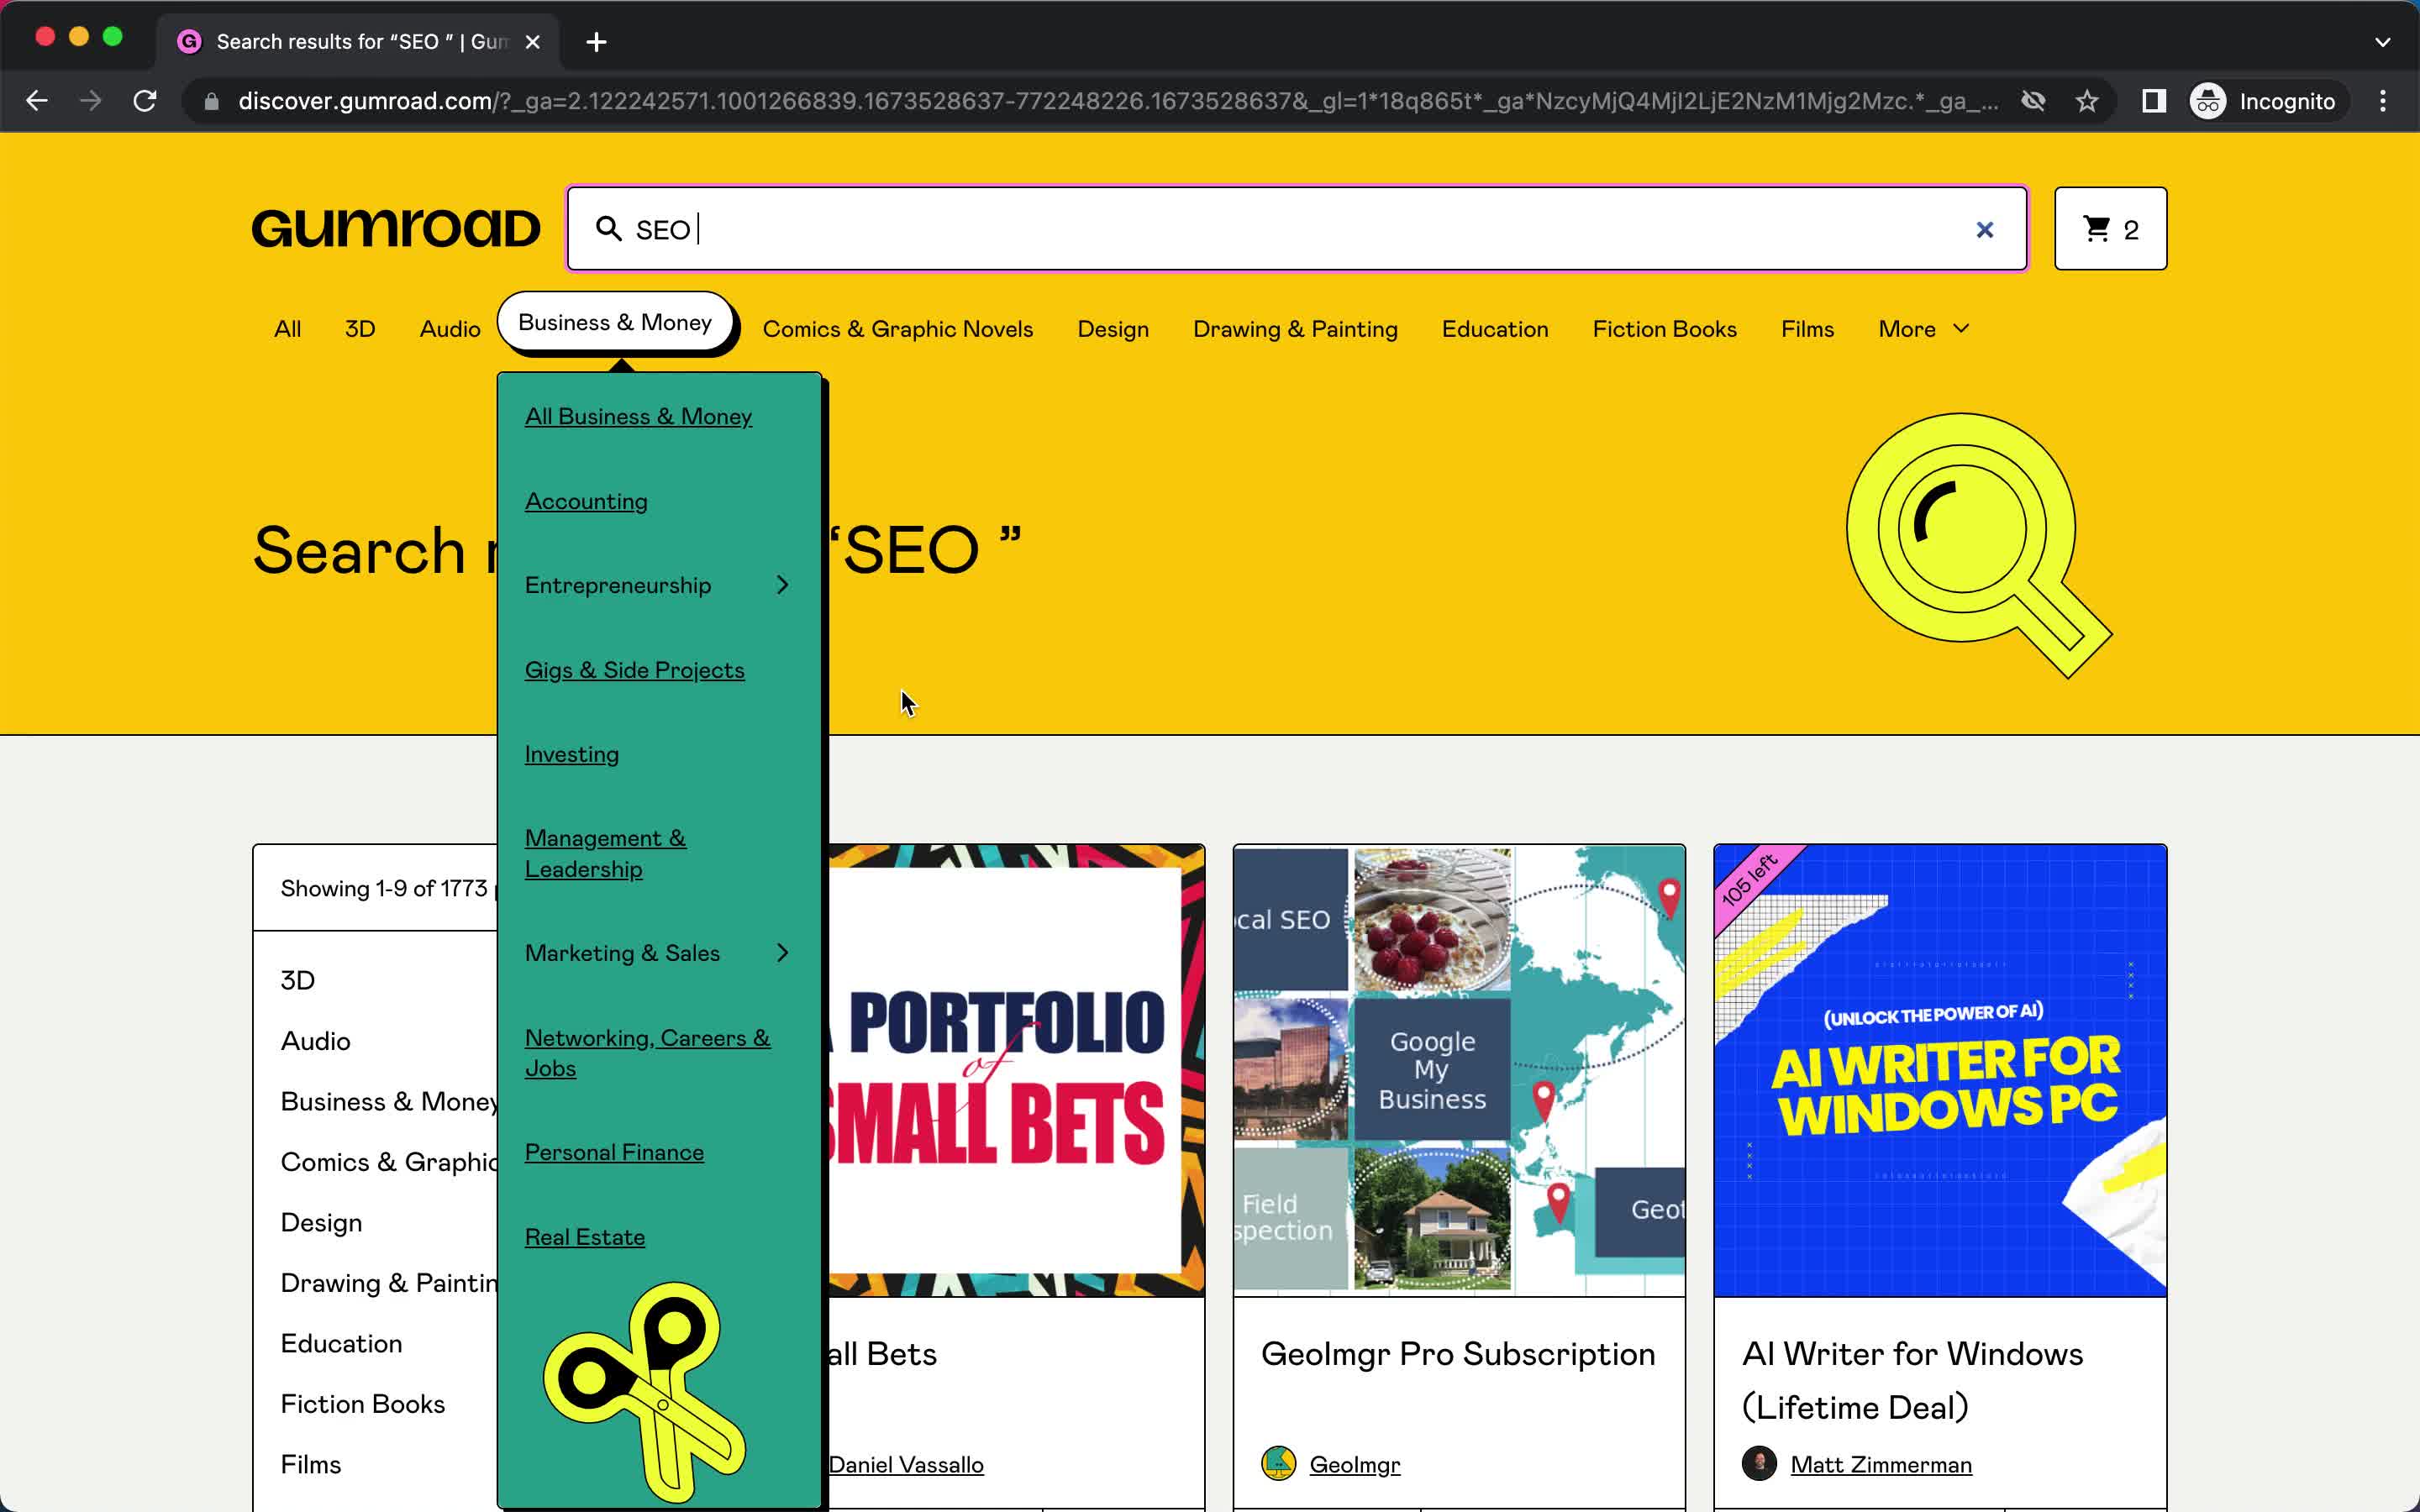The height and width of the screenshot is (1512, 2420).
Task: Open Comics & Graphic Novels category
Action: (898, 329)
